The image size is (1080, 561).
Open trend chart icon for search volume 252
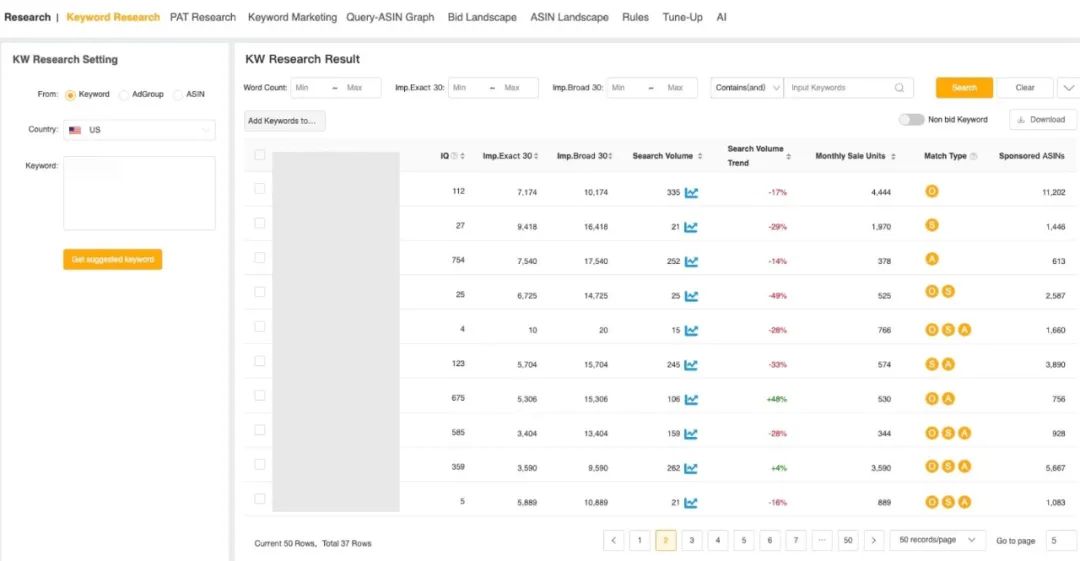[691, 261]
